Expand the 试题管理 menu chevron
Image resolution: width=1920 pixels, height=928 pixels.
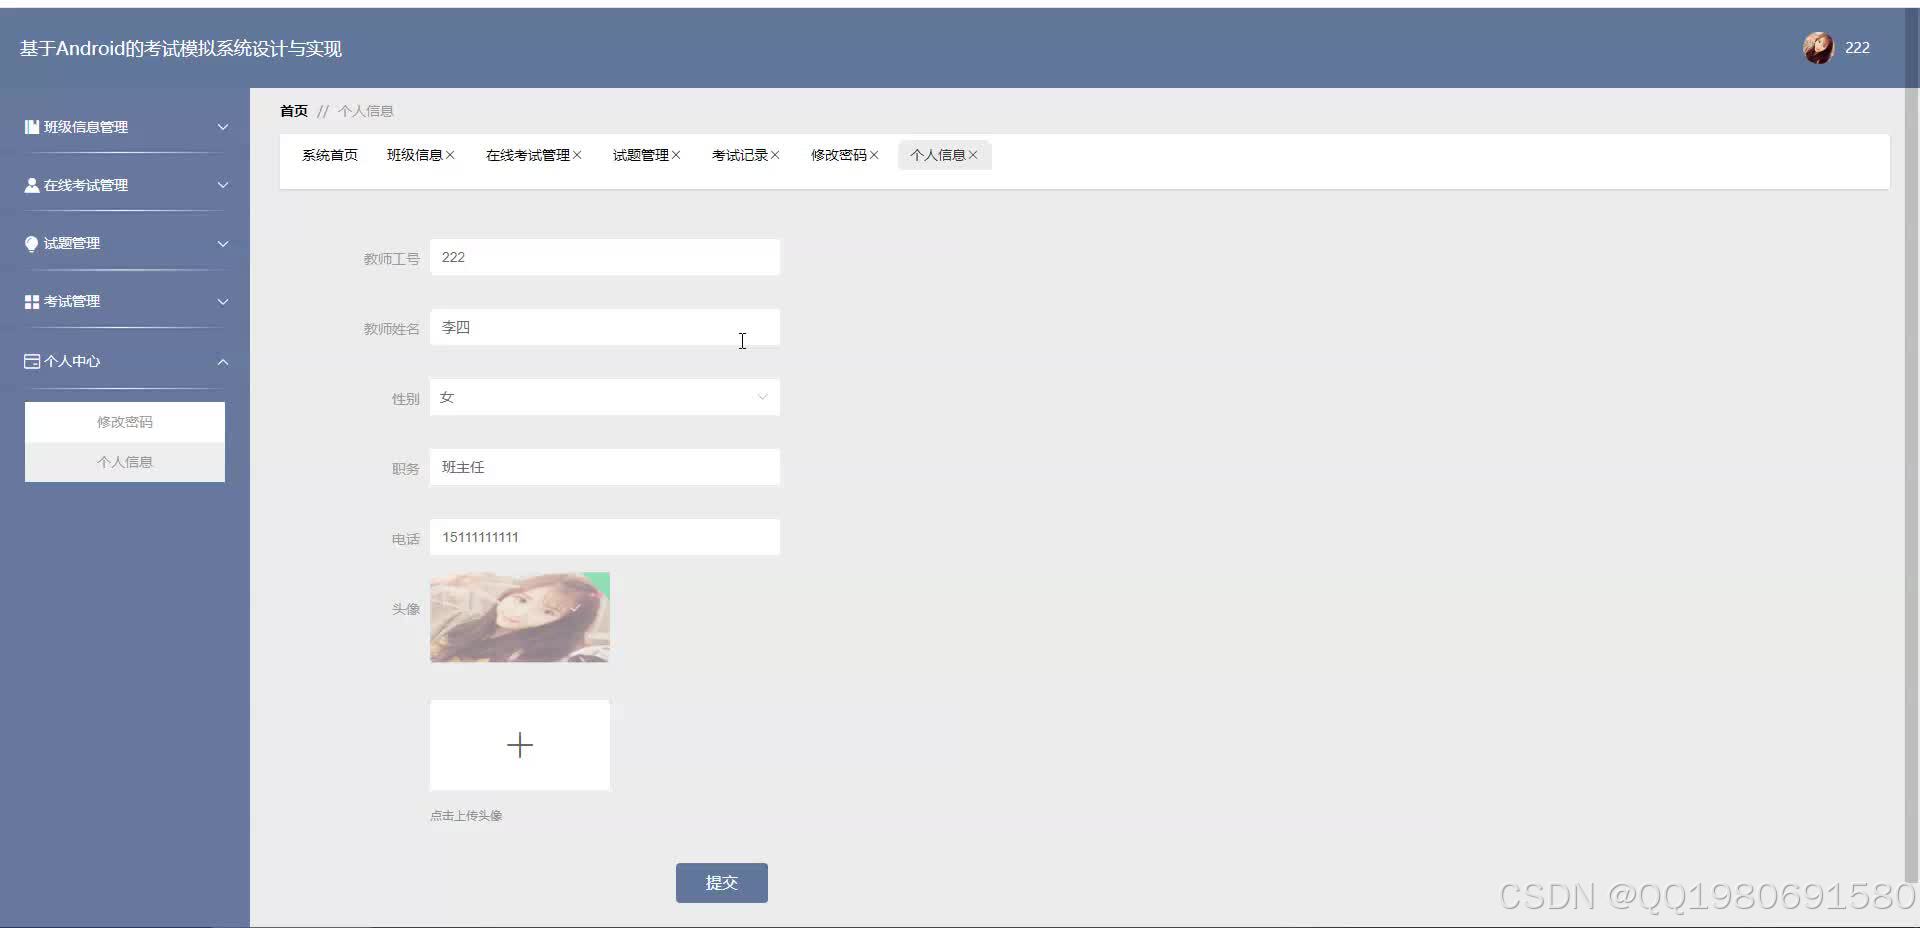pos(223,244)
